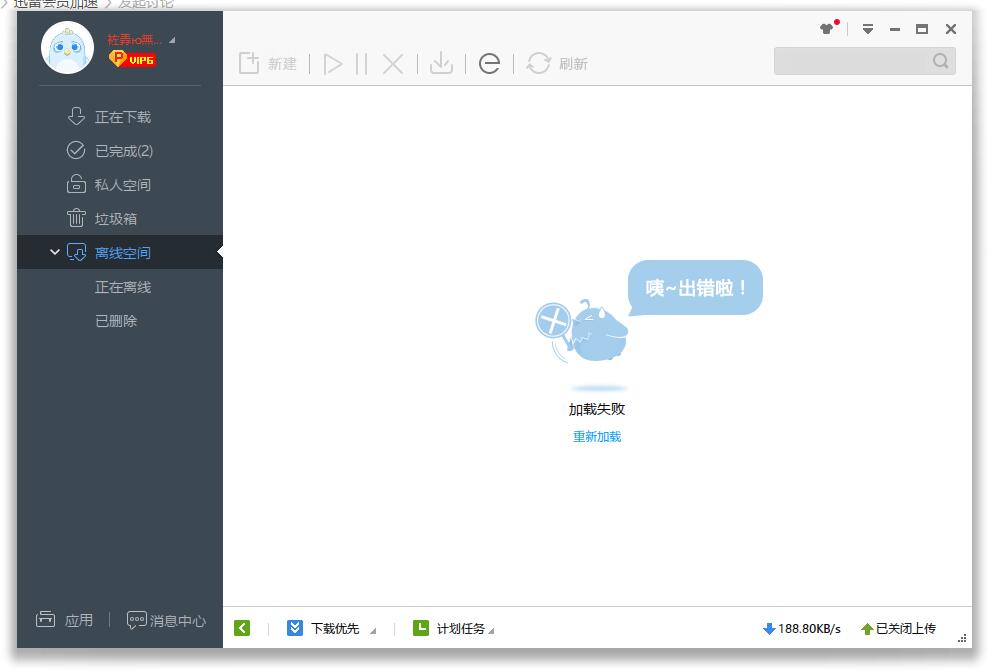
Task: Click the 应用 apps icon at bottom left
Action: 67,620
